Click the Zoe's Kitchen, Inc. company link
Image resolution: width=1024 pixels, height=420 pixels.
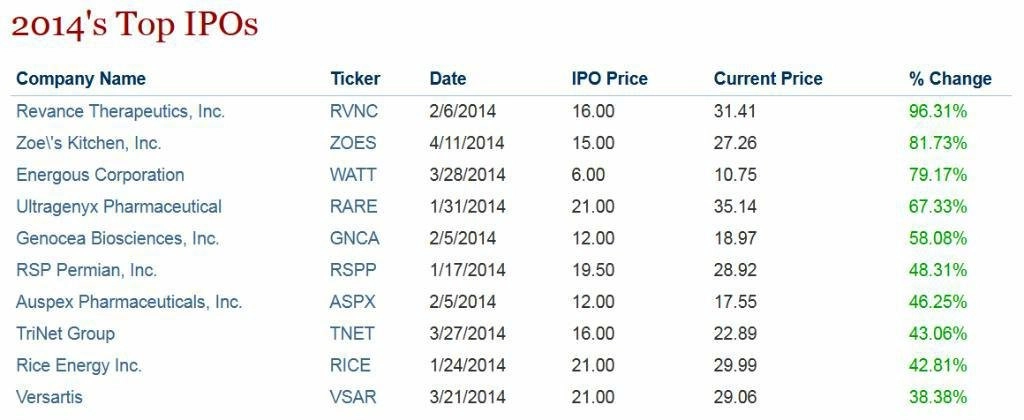click(x=88, y=143)
